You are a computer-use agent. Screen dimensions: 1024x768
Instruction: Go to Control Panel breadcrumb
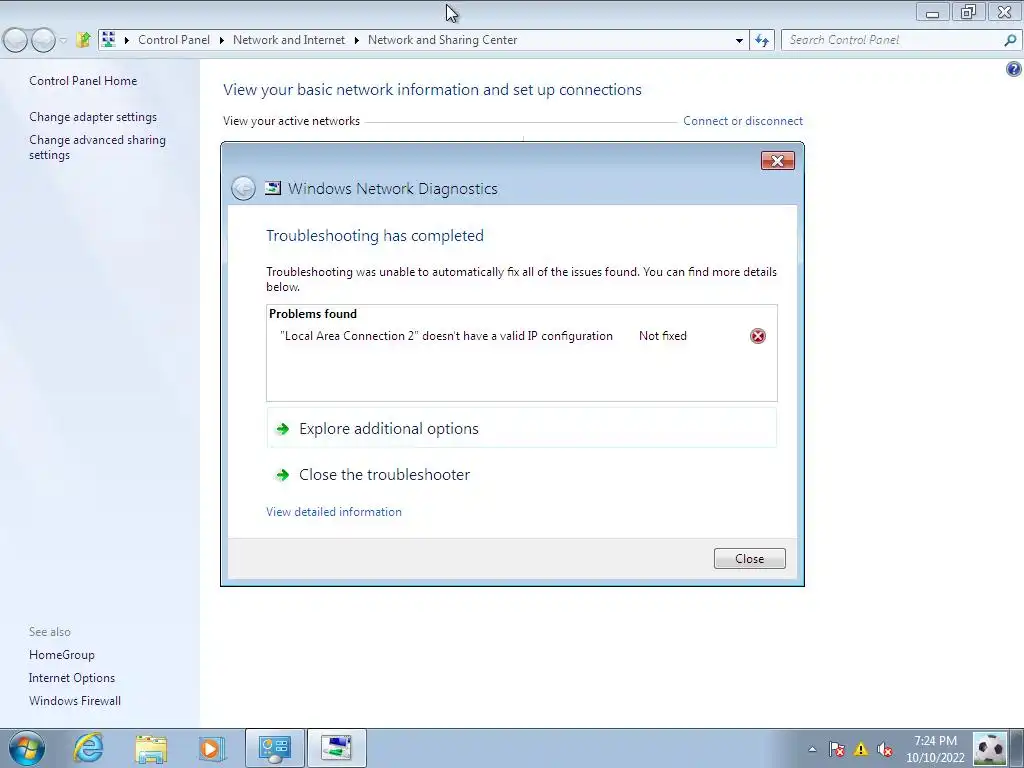point(174,40)
